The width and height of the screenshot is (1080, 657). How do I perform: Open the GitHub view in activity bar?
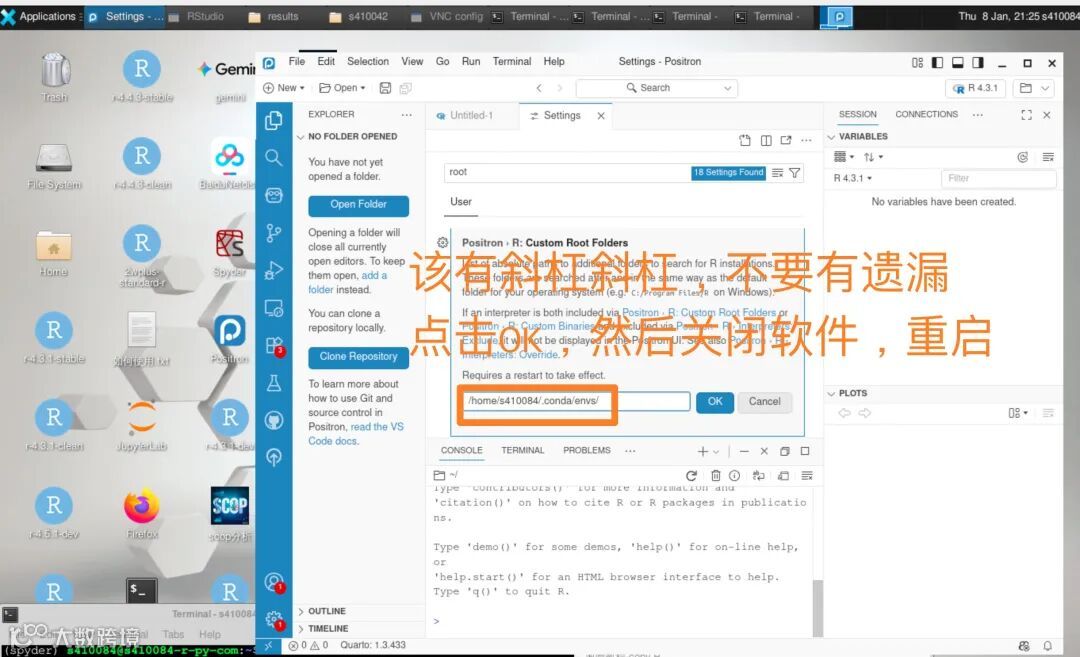coord(273,420)
